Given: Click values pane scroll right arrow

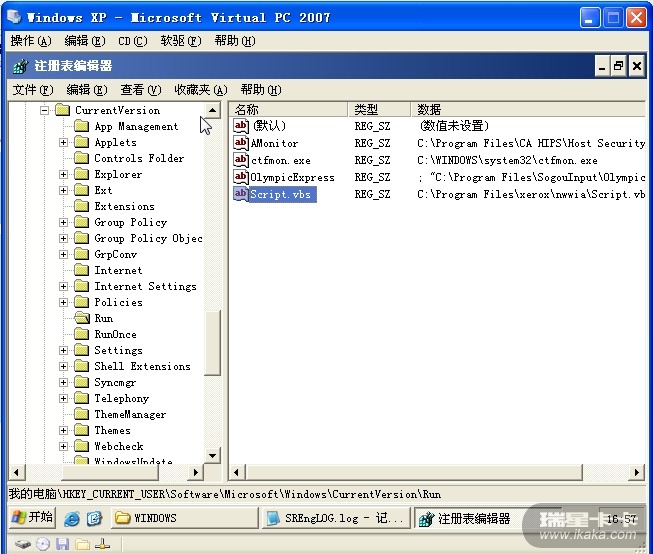Looking at the screenshot, I should click(x=636, y=472).
